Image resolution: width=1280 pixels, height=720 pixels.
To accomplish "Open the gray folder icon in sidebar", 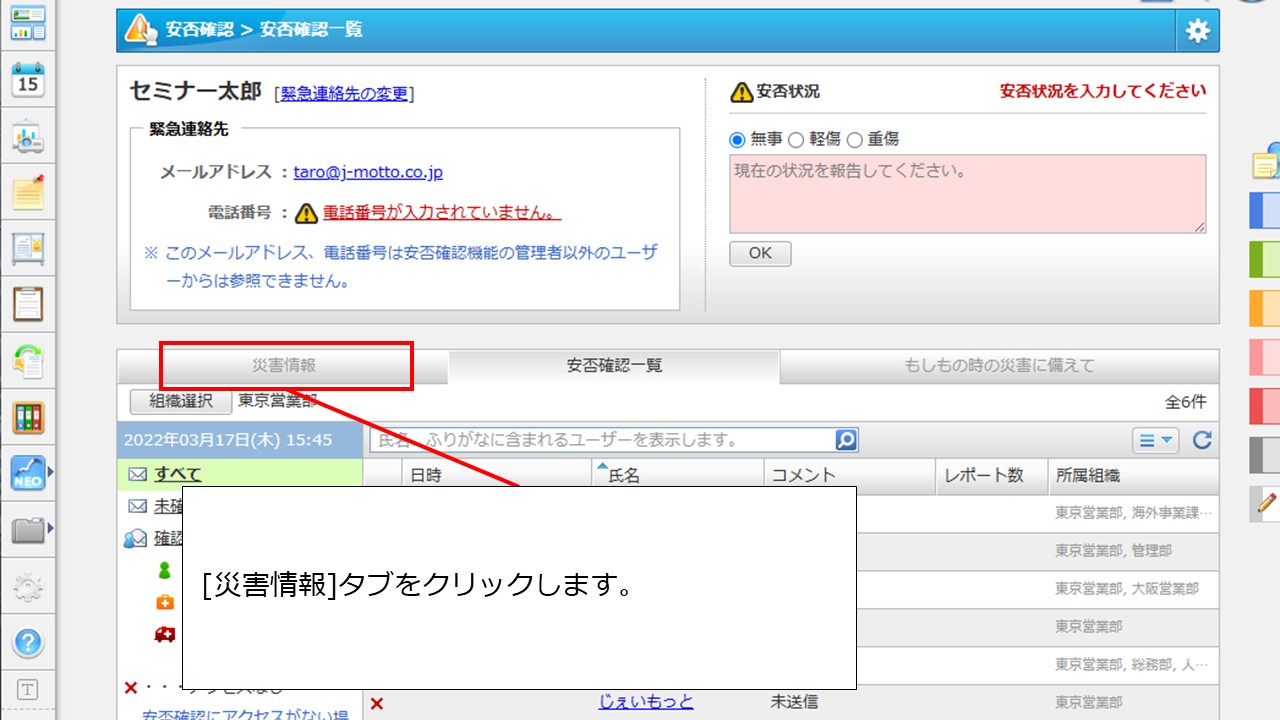I will pos(28,529).
